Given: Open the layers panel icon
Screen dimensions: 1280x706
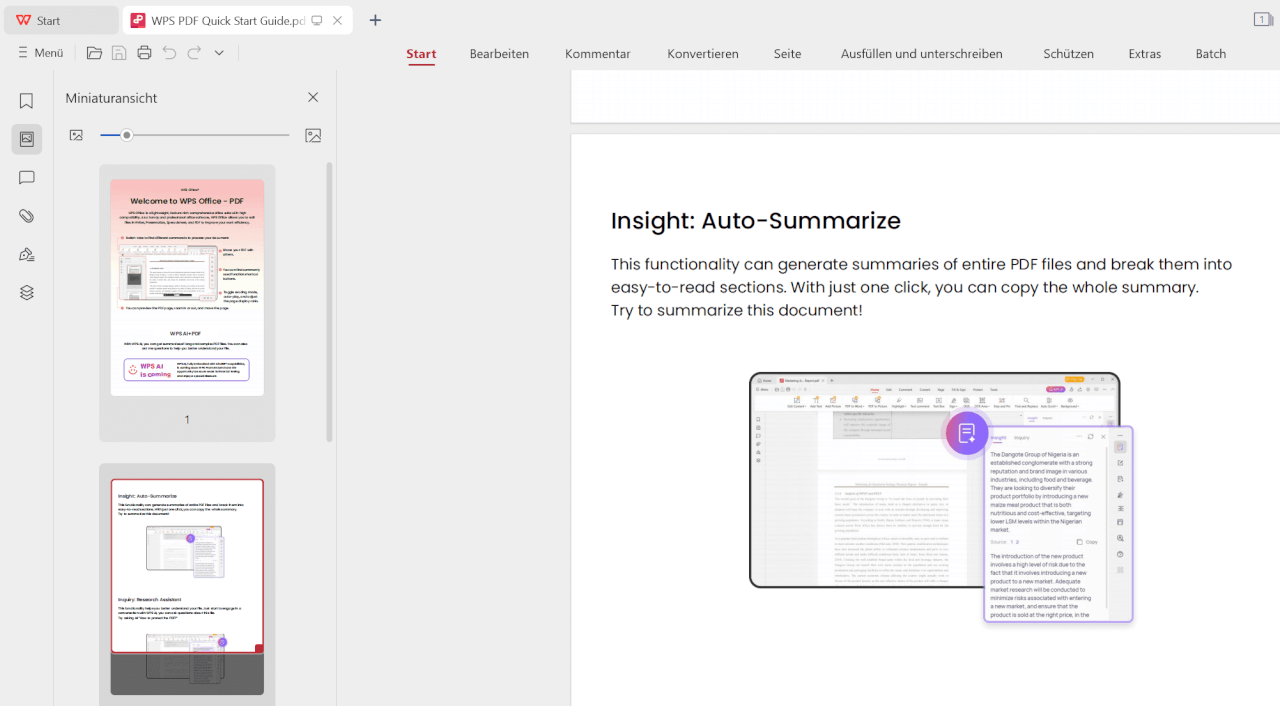Looking at the screenshot, I should coord(27,293).
